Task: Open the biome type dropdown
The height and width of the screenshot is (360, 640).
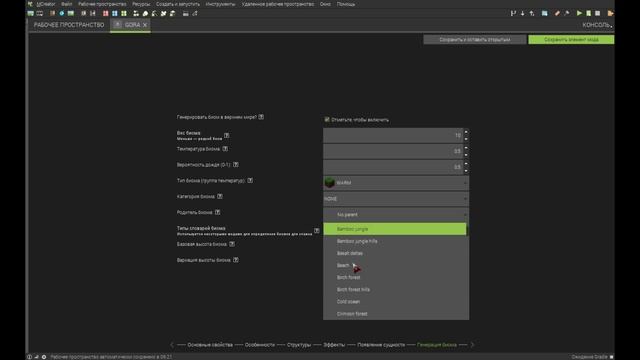Action: click(396, 182)
